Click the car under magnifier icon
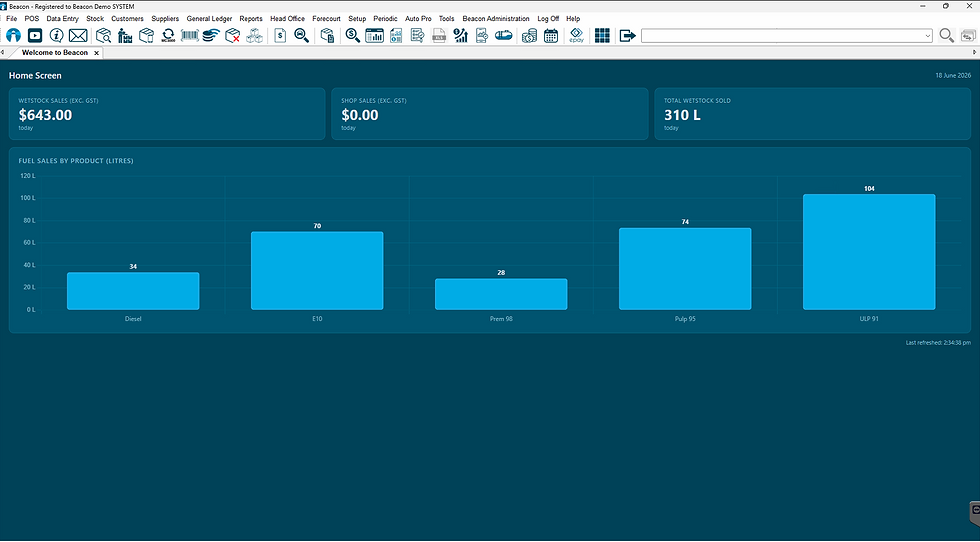 (302, 36)
